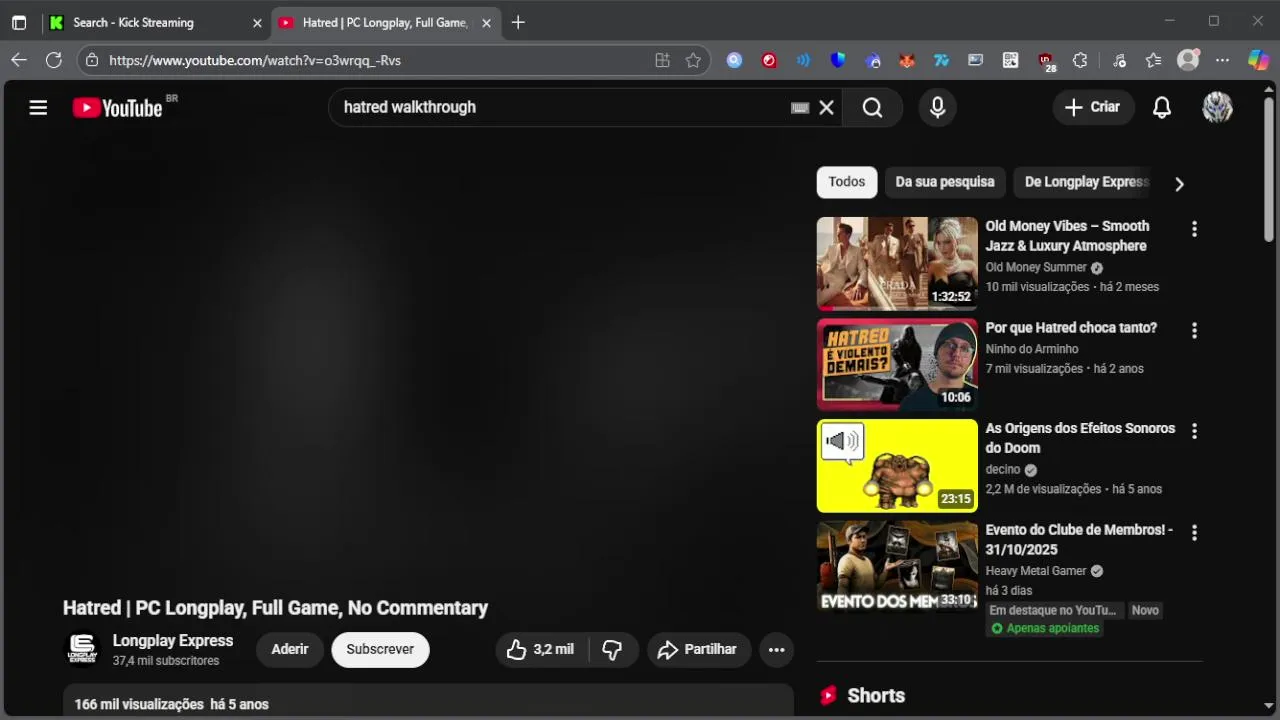Open the Evento dos Membros thumbnail
1280x720 pixels.
coord(897,566)
